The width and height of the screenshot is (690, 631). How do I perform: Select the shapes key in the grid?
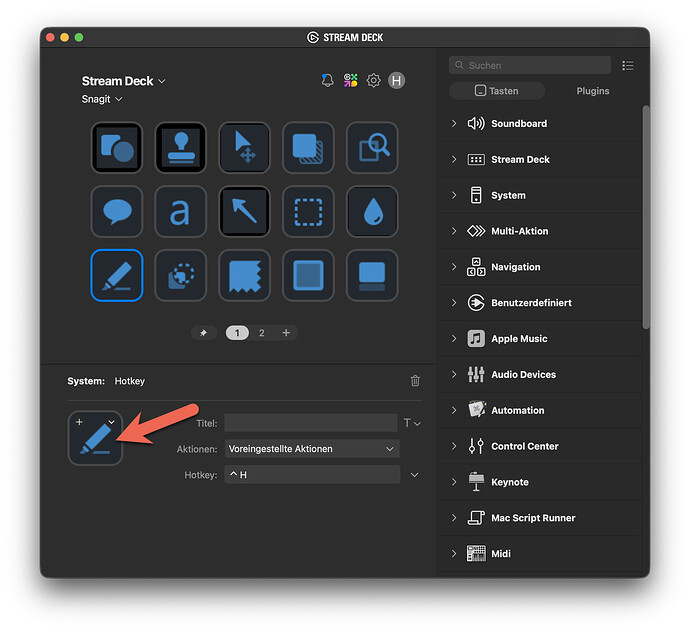117,147
